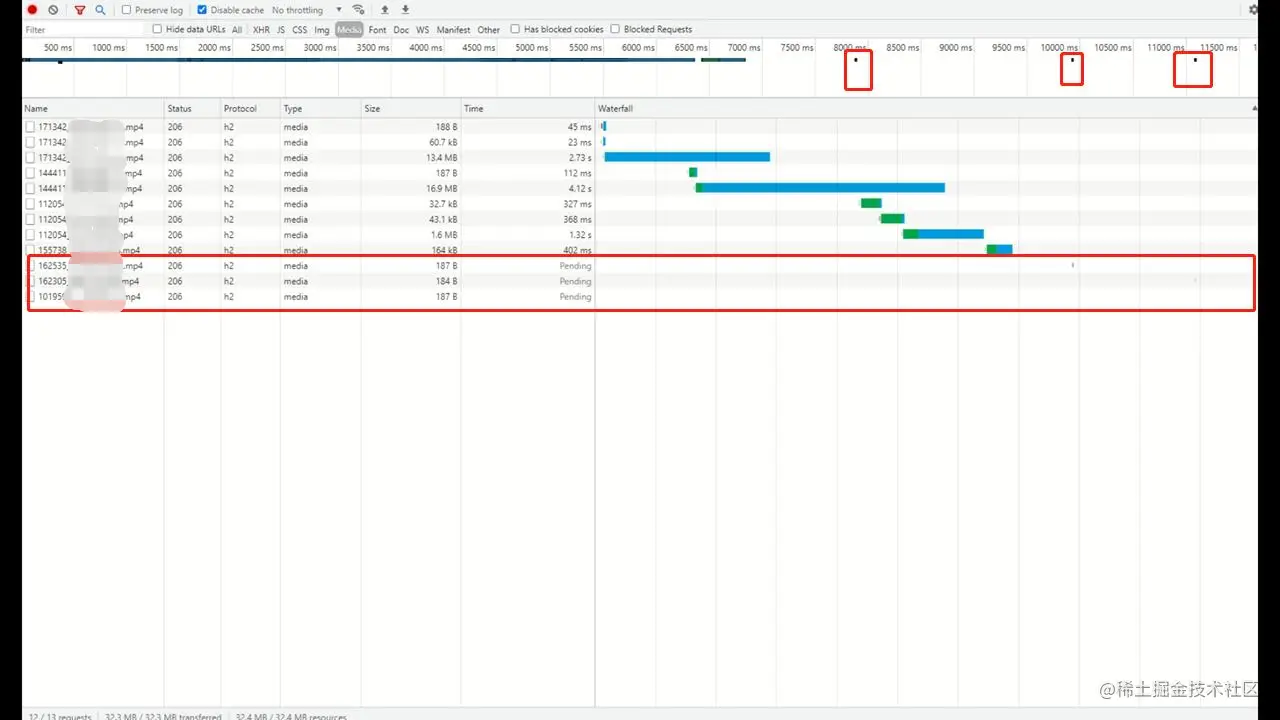Click the Waterfall column sort arrow
Screen dimensions: 1280x720
tap(1254, 108)
